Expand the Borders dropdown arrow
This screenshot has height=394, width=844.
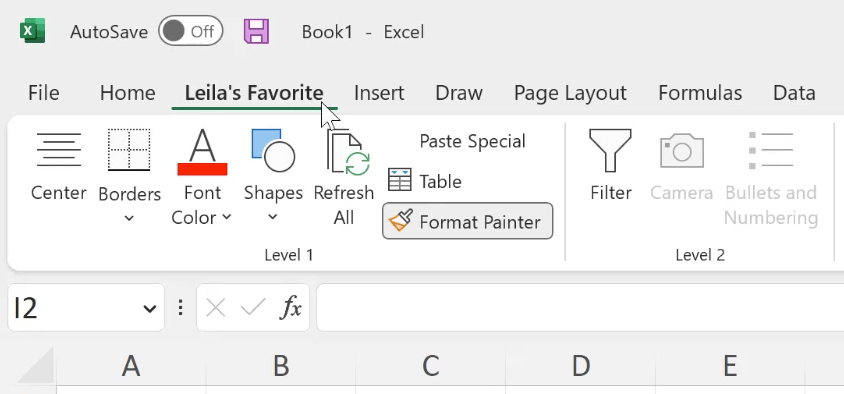(129, 219)
